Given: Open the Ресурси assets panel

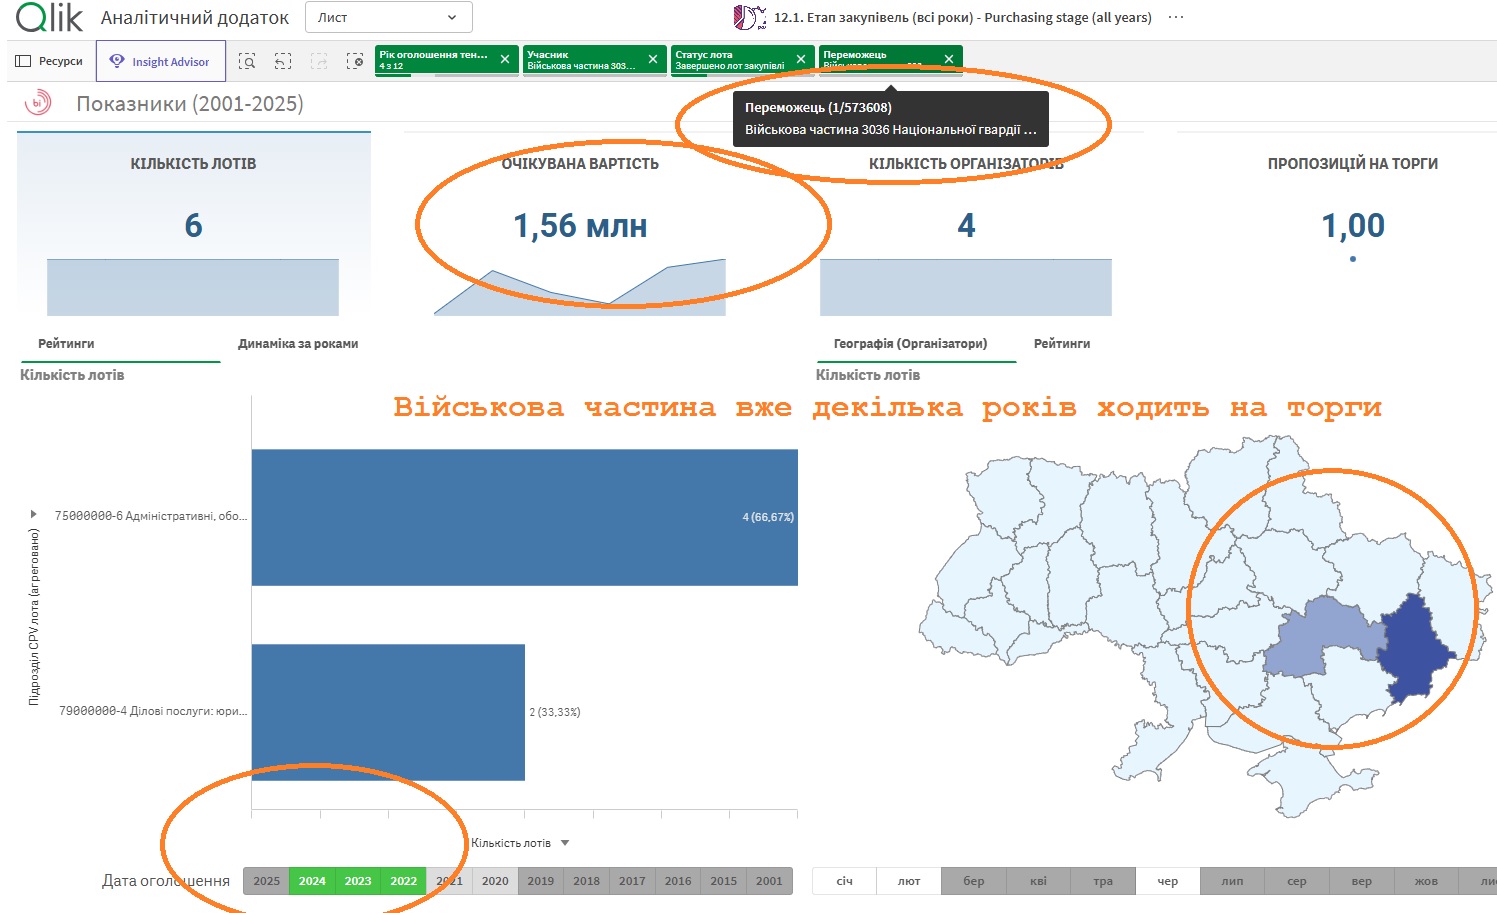Looking at the screenshot, I should [x=50, y=61].
